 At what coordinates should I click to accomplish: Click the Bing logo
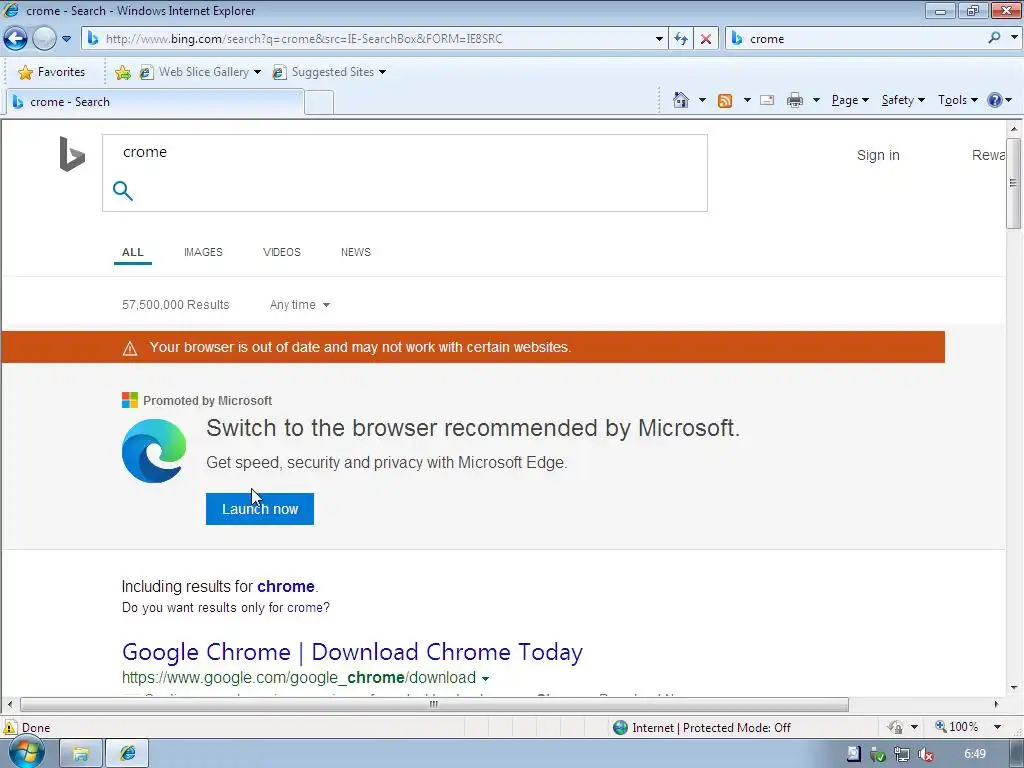[x=72, y=153]
